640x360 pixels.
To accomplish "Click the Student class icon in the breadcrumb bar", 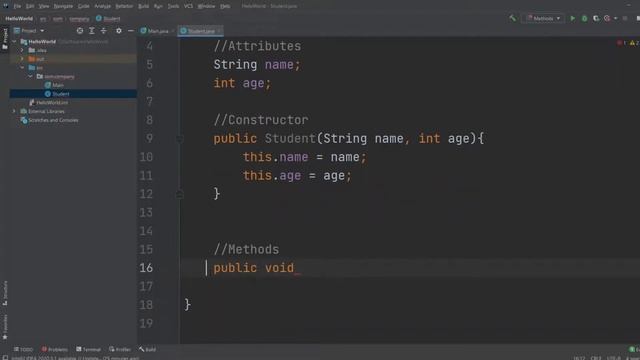I will [99, 18].
